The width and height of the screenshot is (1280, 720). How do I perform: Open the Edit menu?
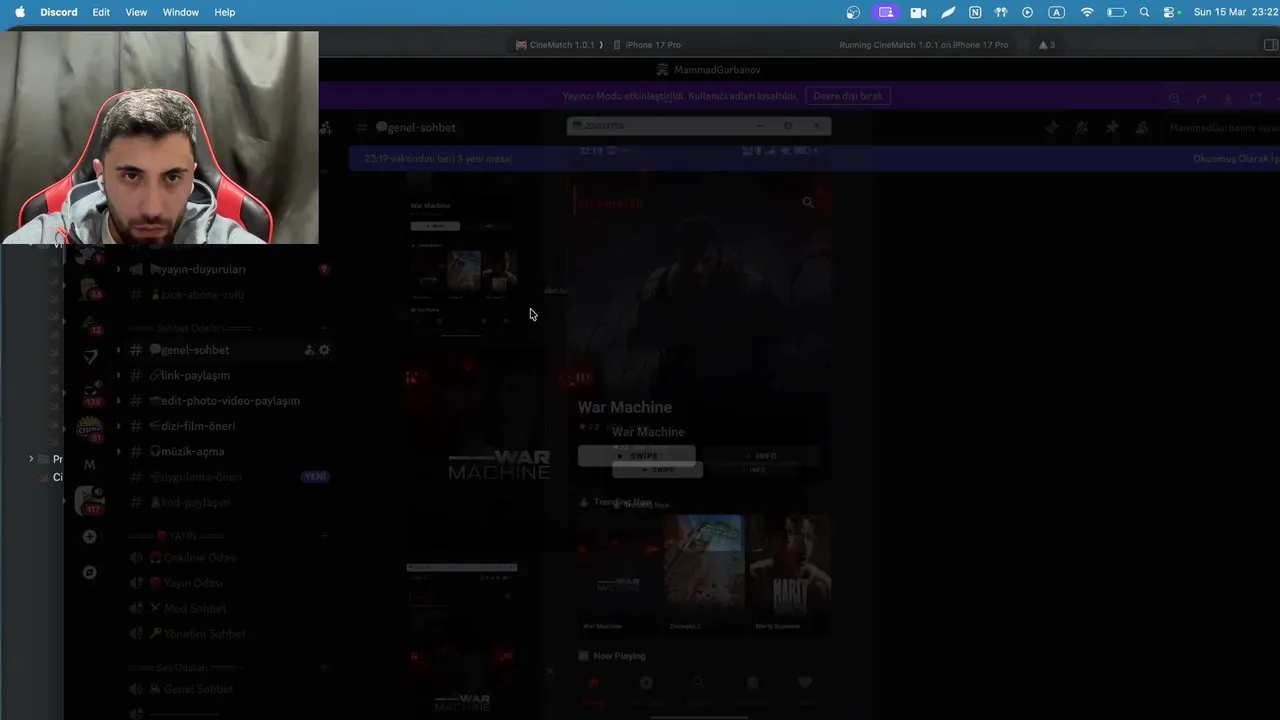click(x=101, y=12)
